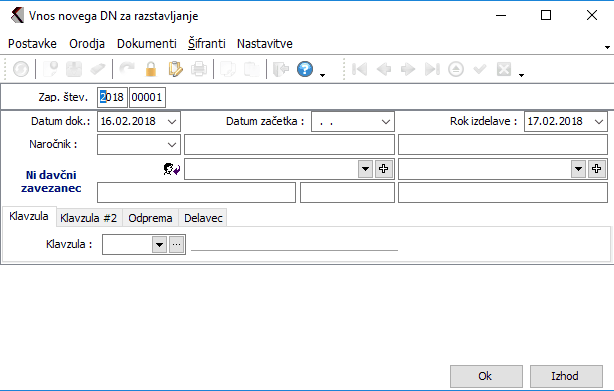This screenshot has width=614, height=391.
Task: Click the printer icon
Action: pyautogui.click(x=199, y=69)
